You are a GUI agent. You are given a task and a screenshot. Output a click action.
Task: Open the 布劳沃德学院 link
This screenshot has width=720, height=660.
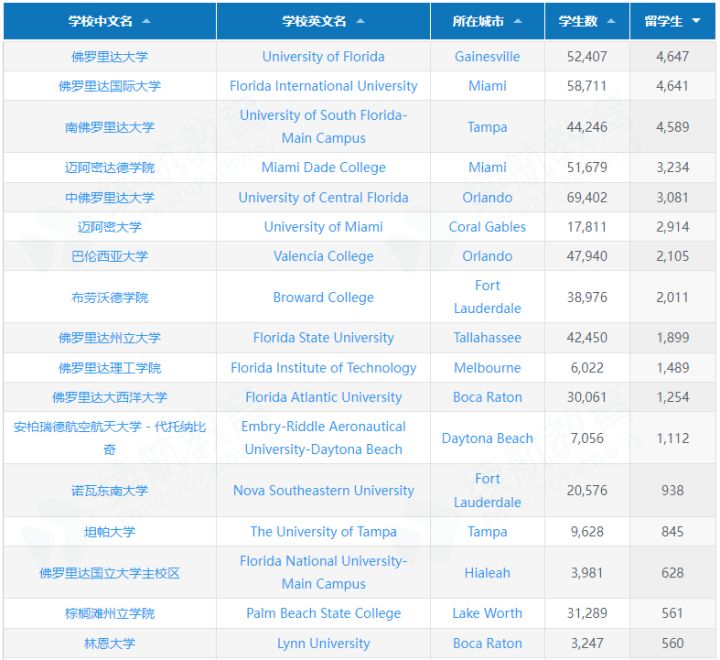click(110, 298)
